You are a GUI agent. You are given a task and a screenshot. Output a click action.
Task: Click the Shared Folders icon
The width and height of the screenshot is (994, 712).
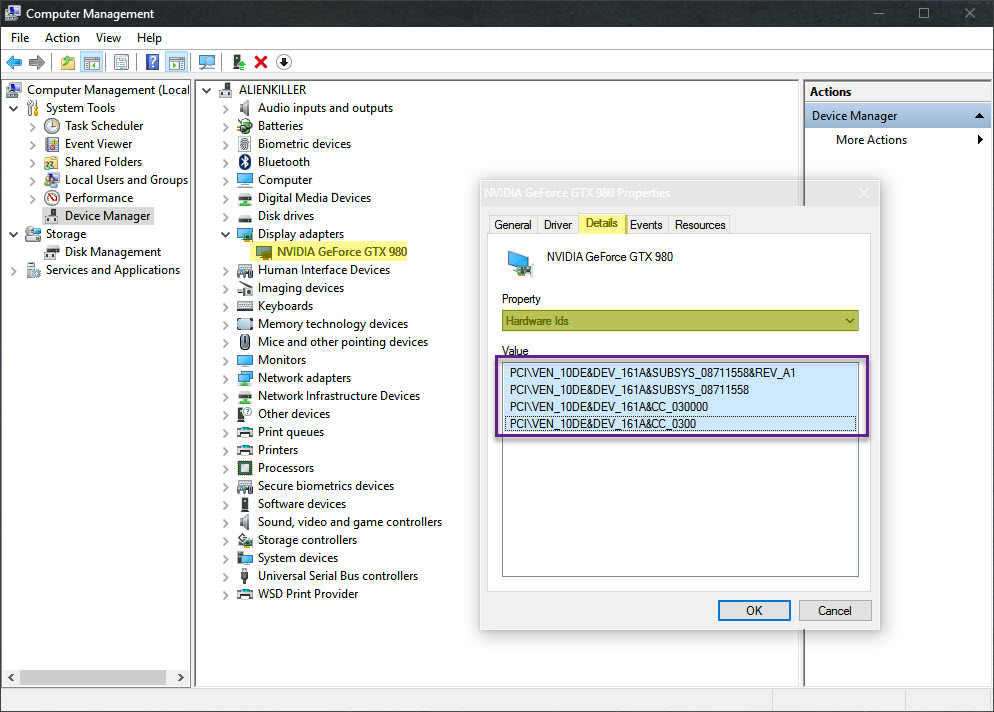point(52,162)
